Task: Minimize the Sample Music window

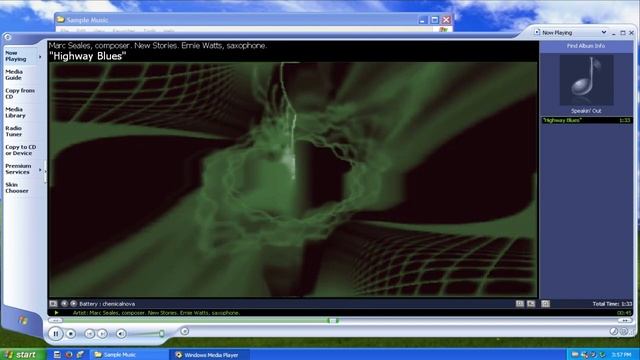Action: click(423, 20)
